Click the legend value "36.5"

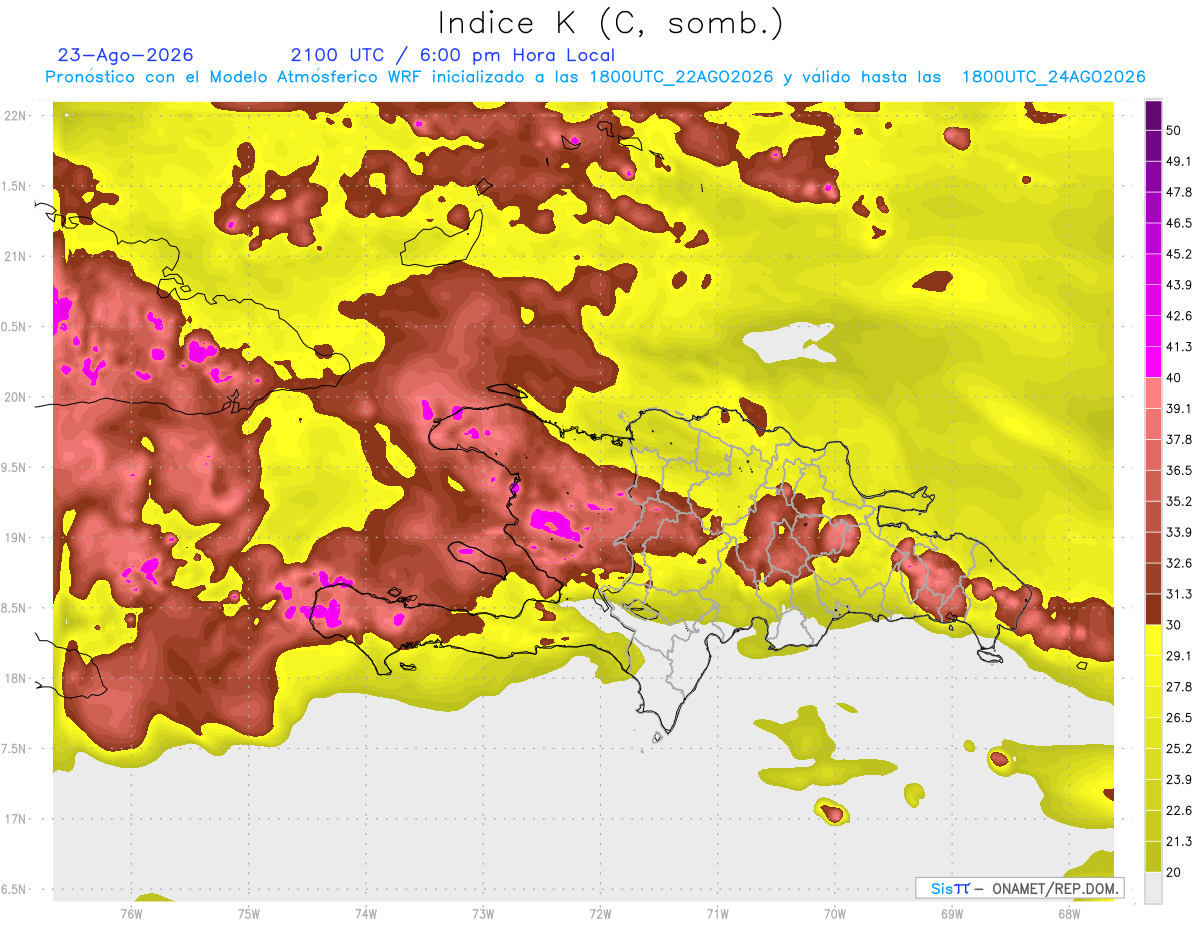pyautogui.click(x=1178, y=470)
